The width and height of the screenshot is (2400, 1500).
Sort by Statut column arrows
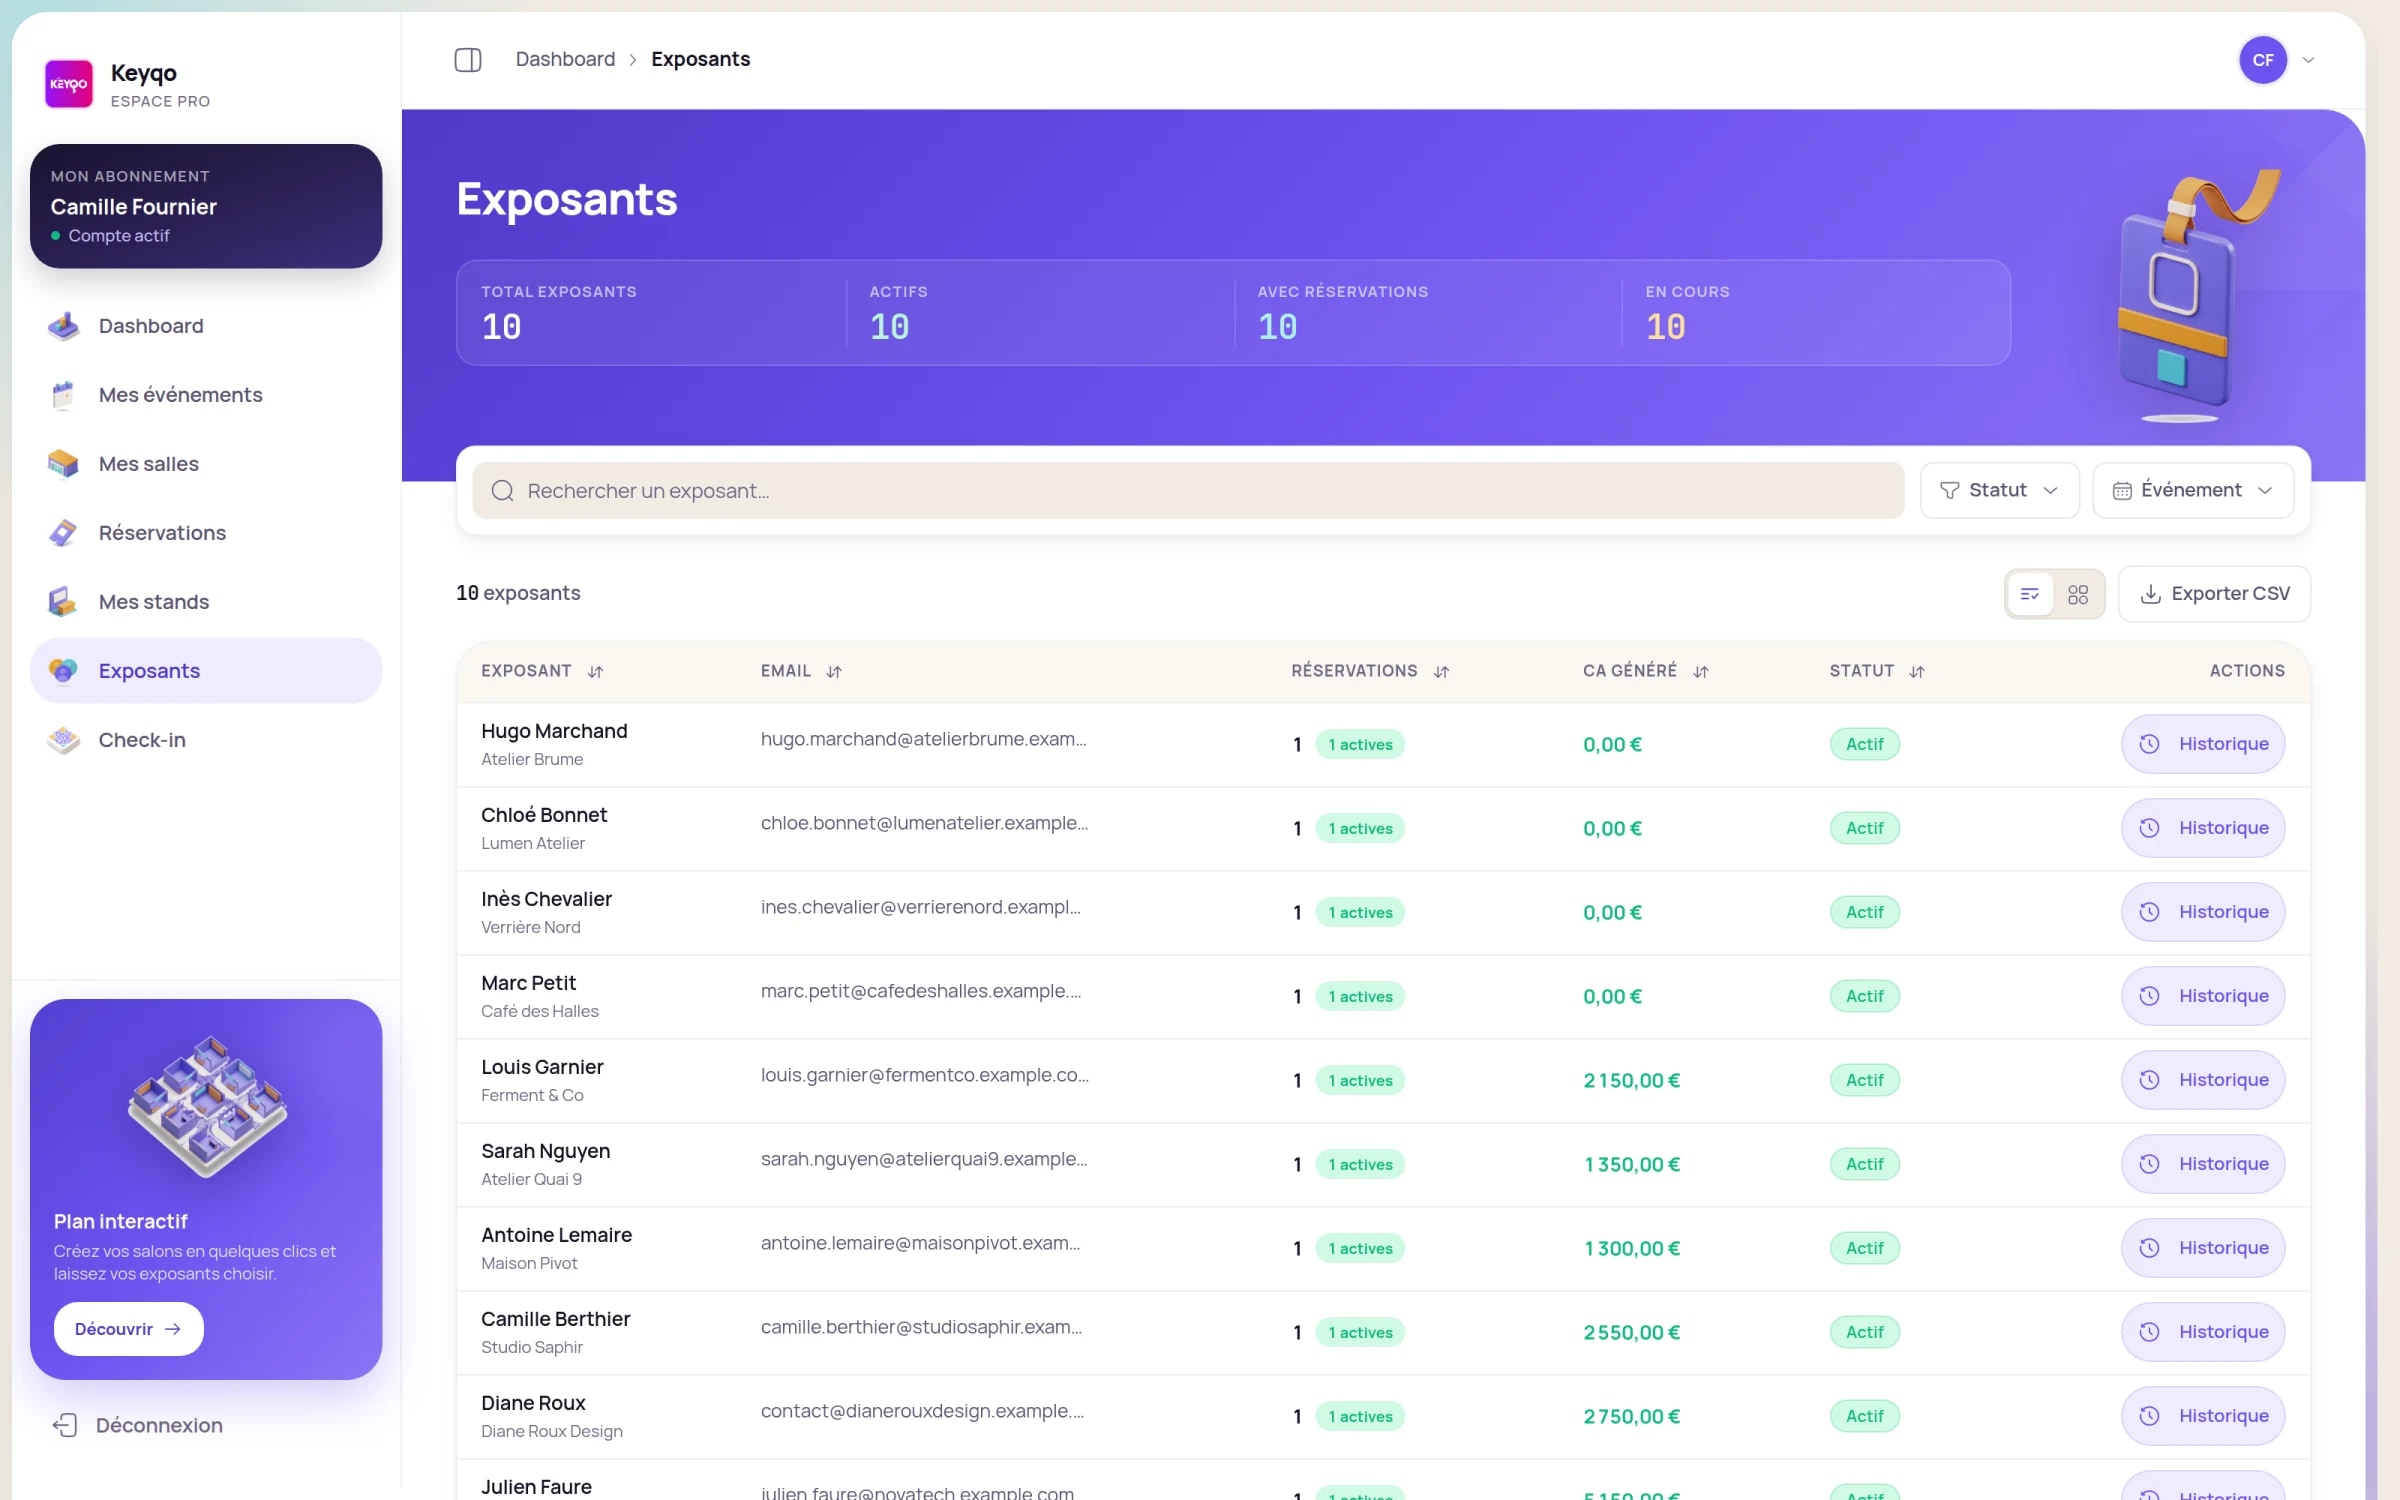point(1917,672)
